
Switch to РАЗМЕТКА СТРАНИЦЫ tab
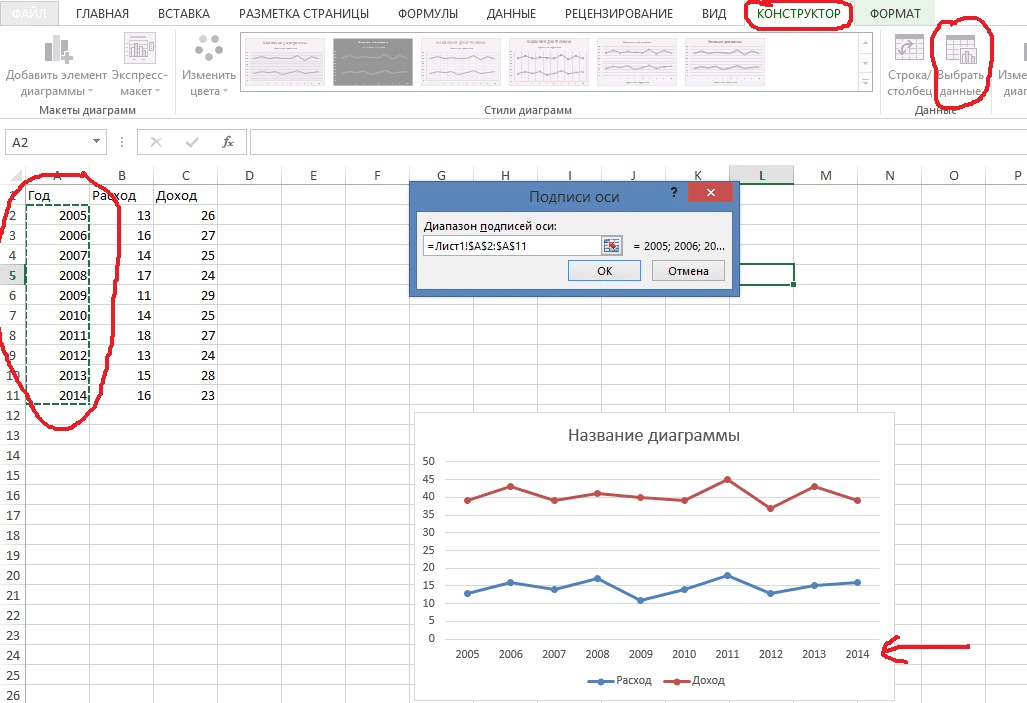pos(303,13)
